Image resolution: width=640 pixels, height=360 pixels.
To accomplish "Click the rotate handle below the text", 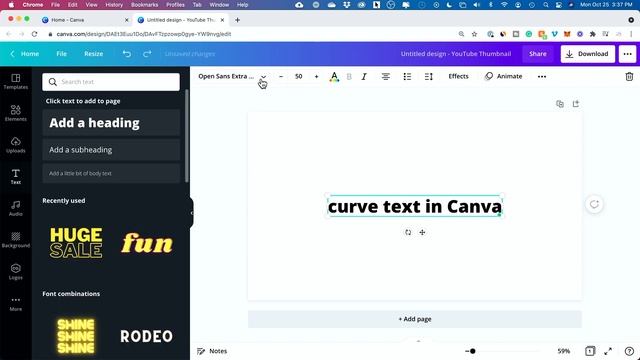I will click(x=408, y=232).
